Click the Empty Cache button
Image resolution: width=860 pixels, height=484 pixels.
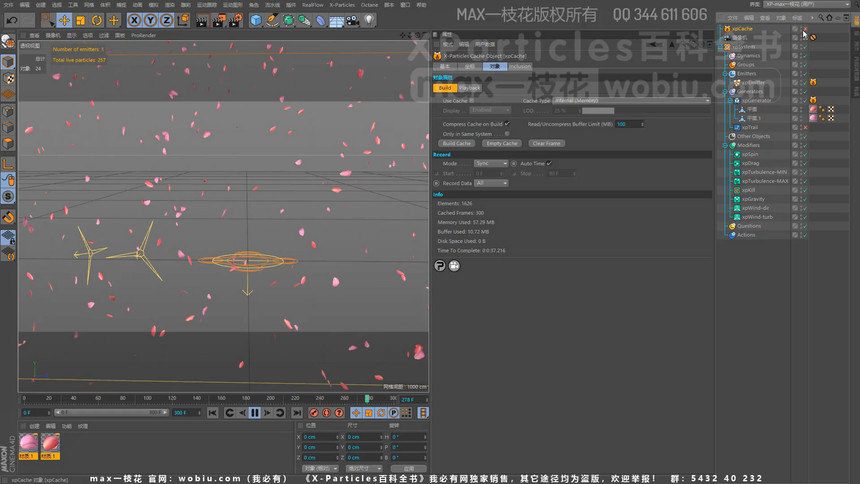502,144
